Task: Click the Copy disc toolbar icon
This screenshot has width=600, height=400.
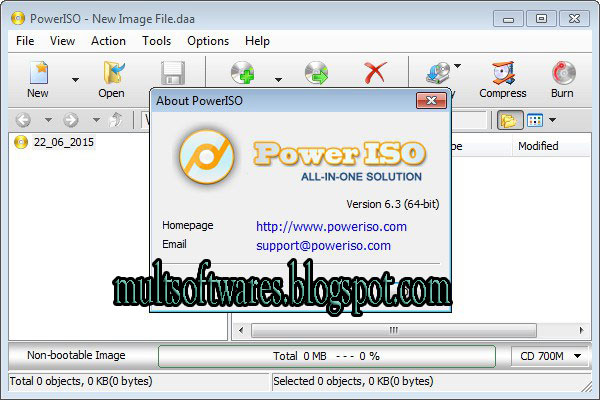Action: (x=438, y=73)
